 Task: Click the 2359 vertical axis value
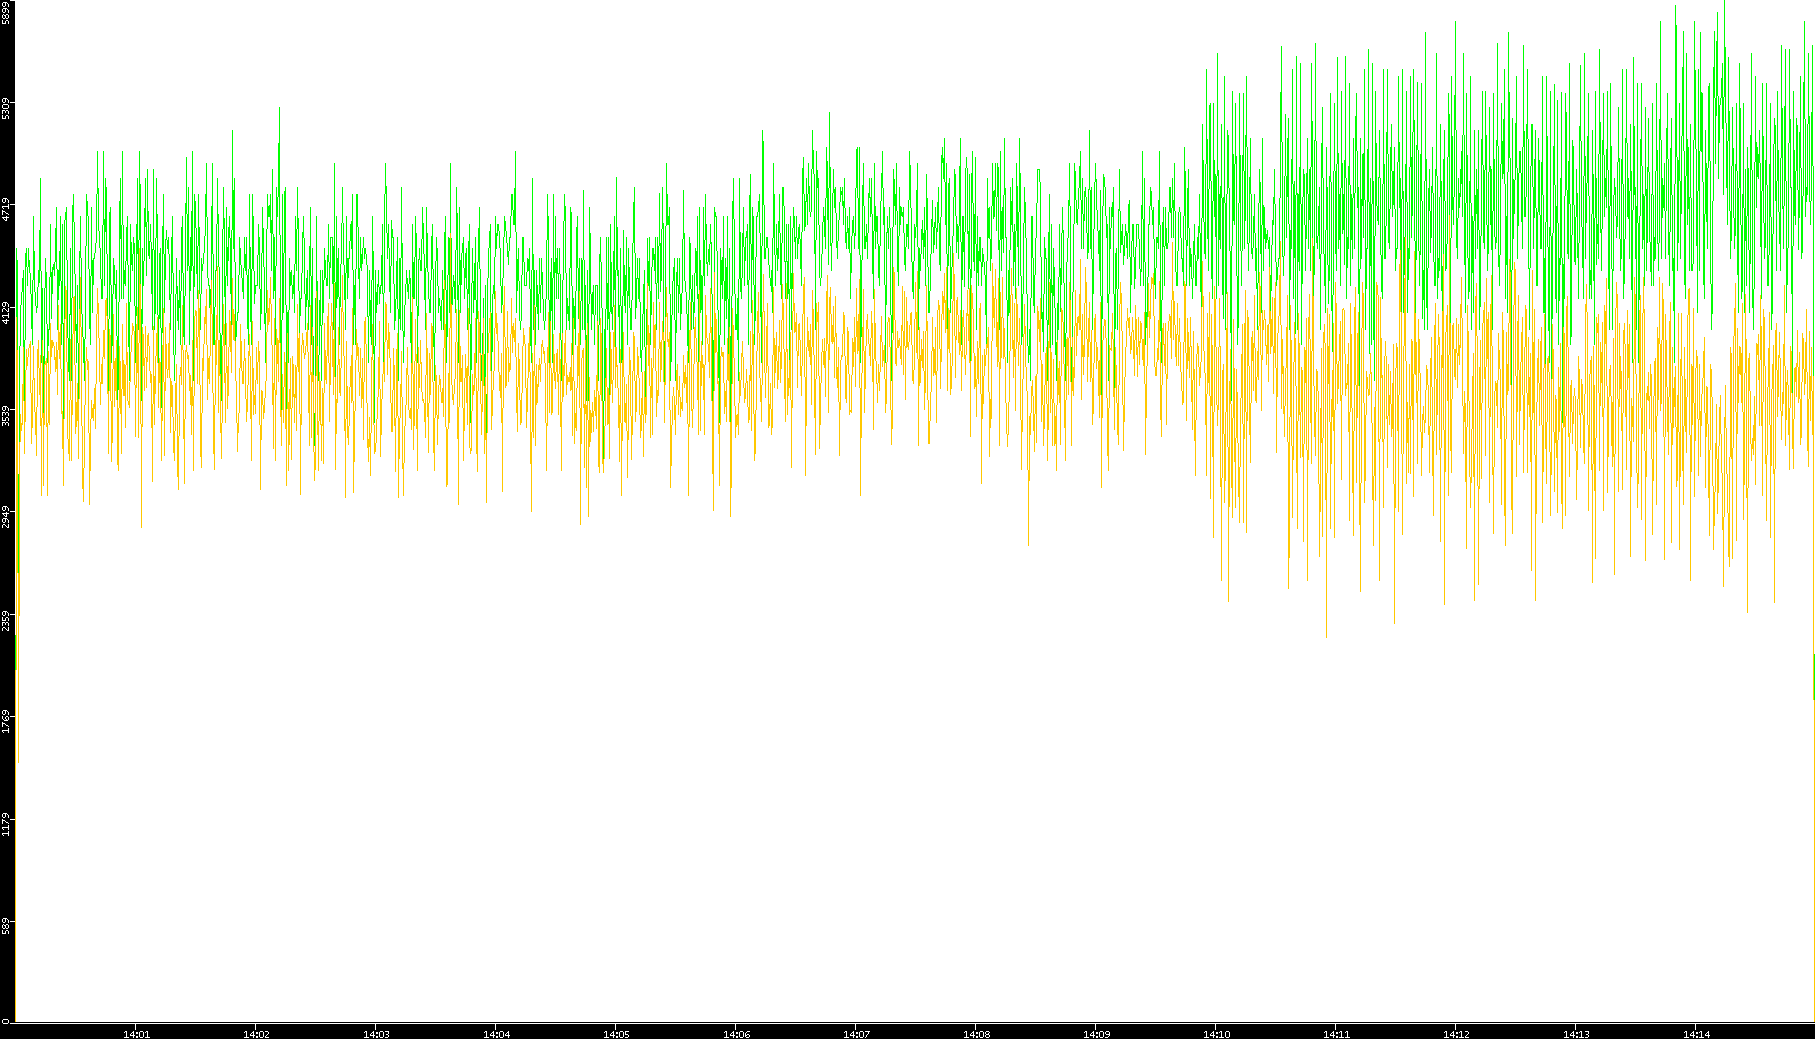(6, 620)
